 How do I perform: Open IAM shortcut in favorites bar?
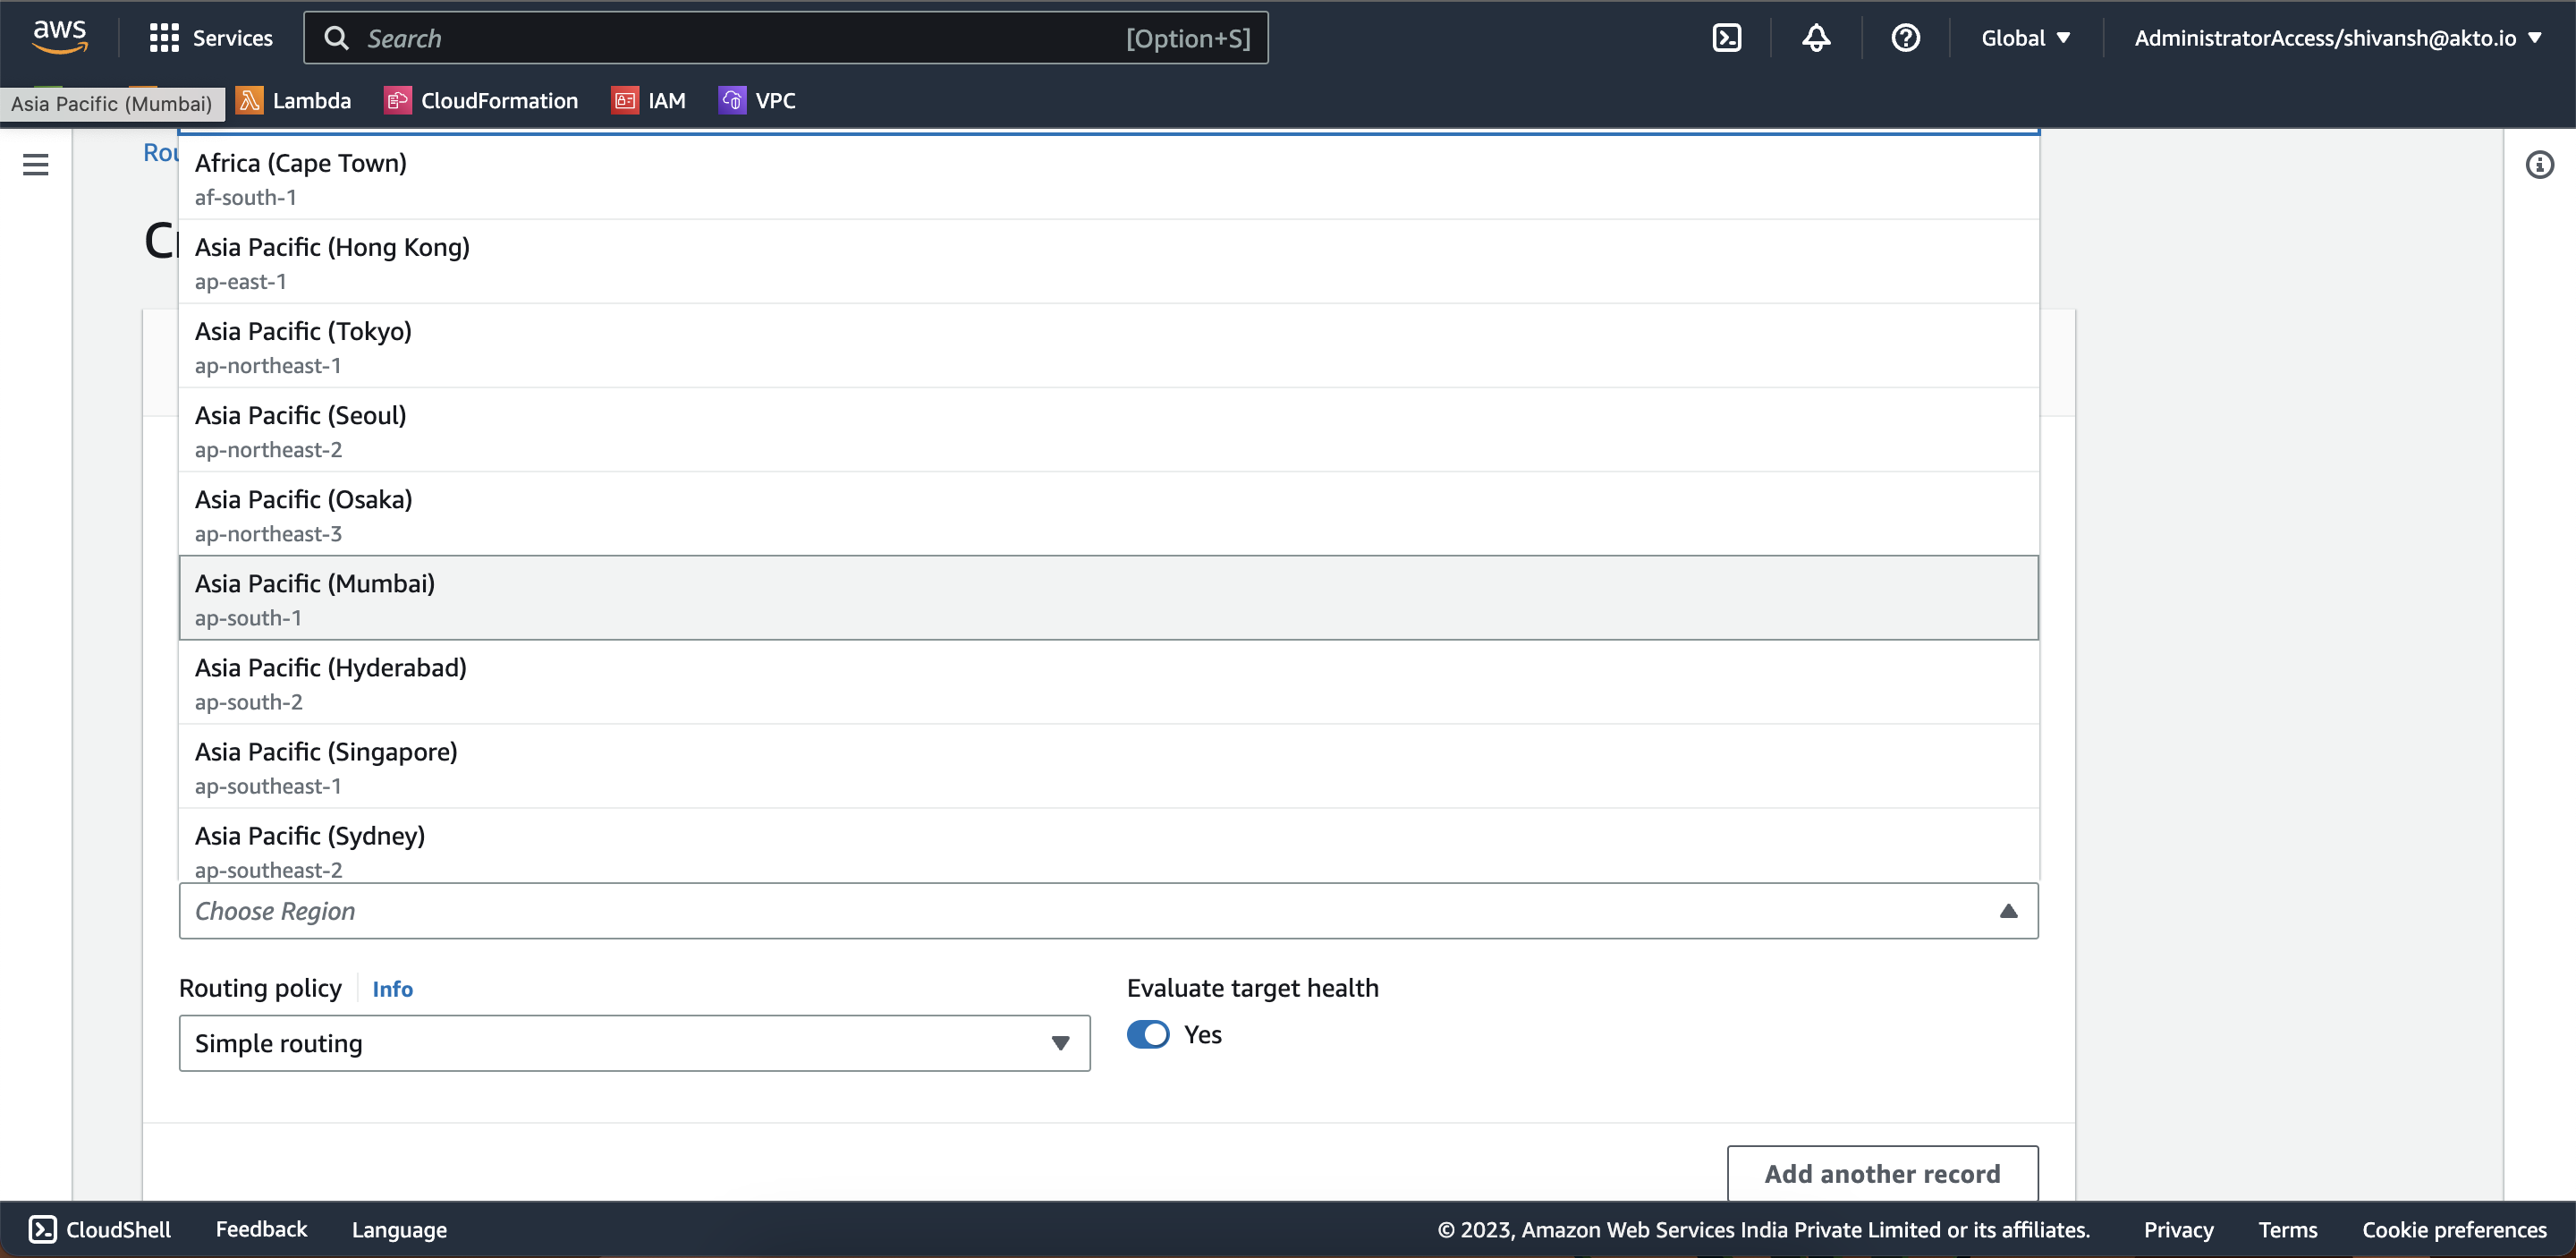tap(649, 101)
